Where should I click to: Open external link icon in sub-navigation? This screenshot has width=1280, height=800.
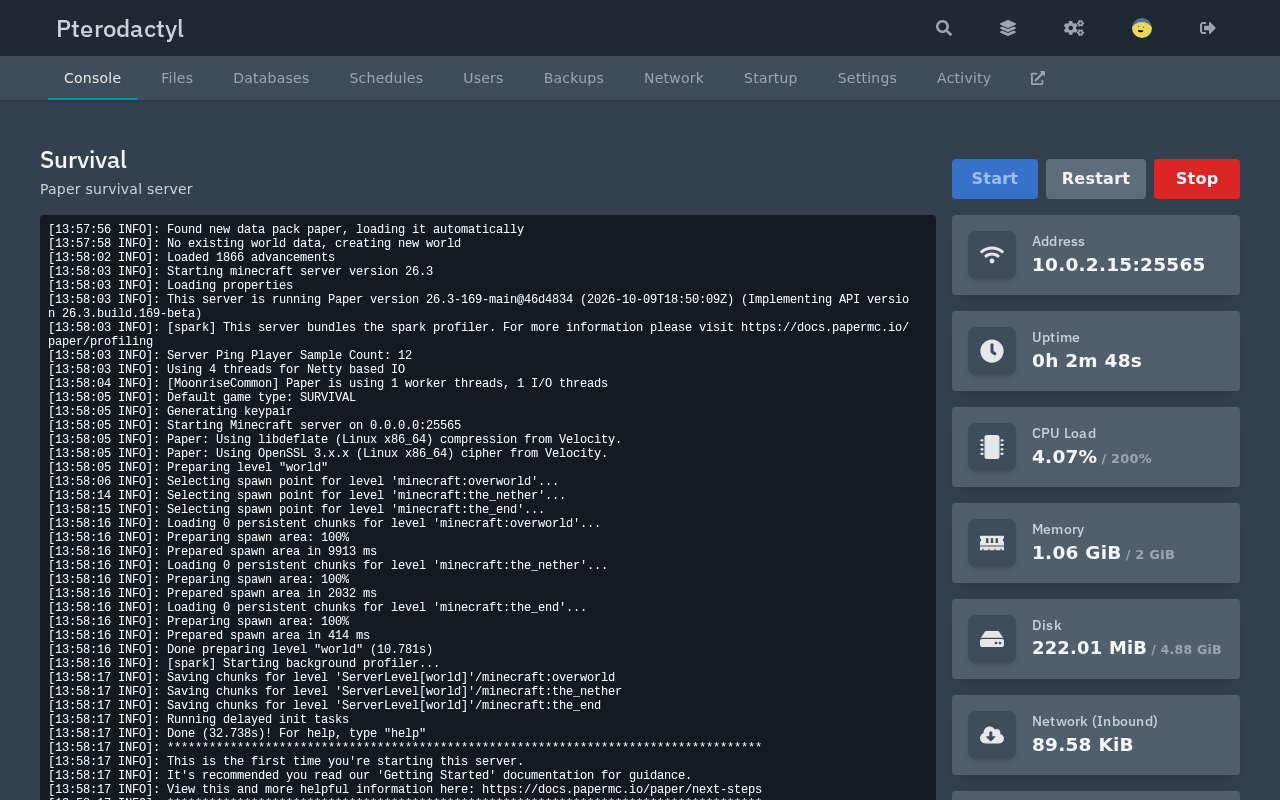click(x=1038, y=78)
